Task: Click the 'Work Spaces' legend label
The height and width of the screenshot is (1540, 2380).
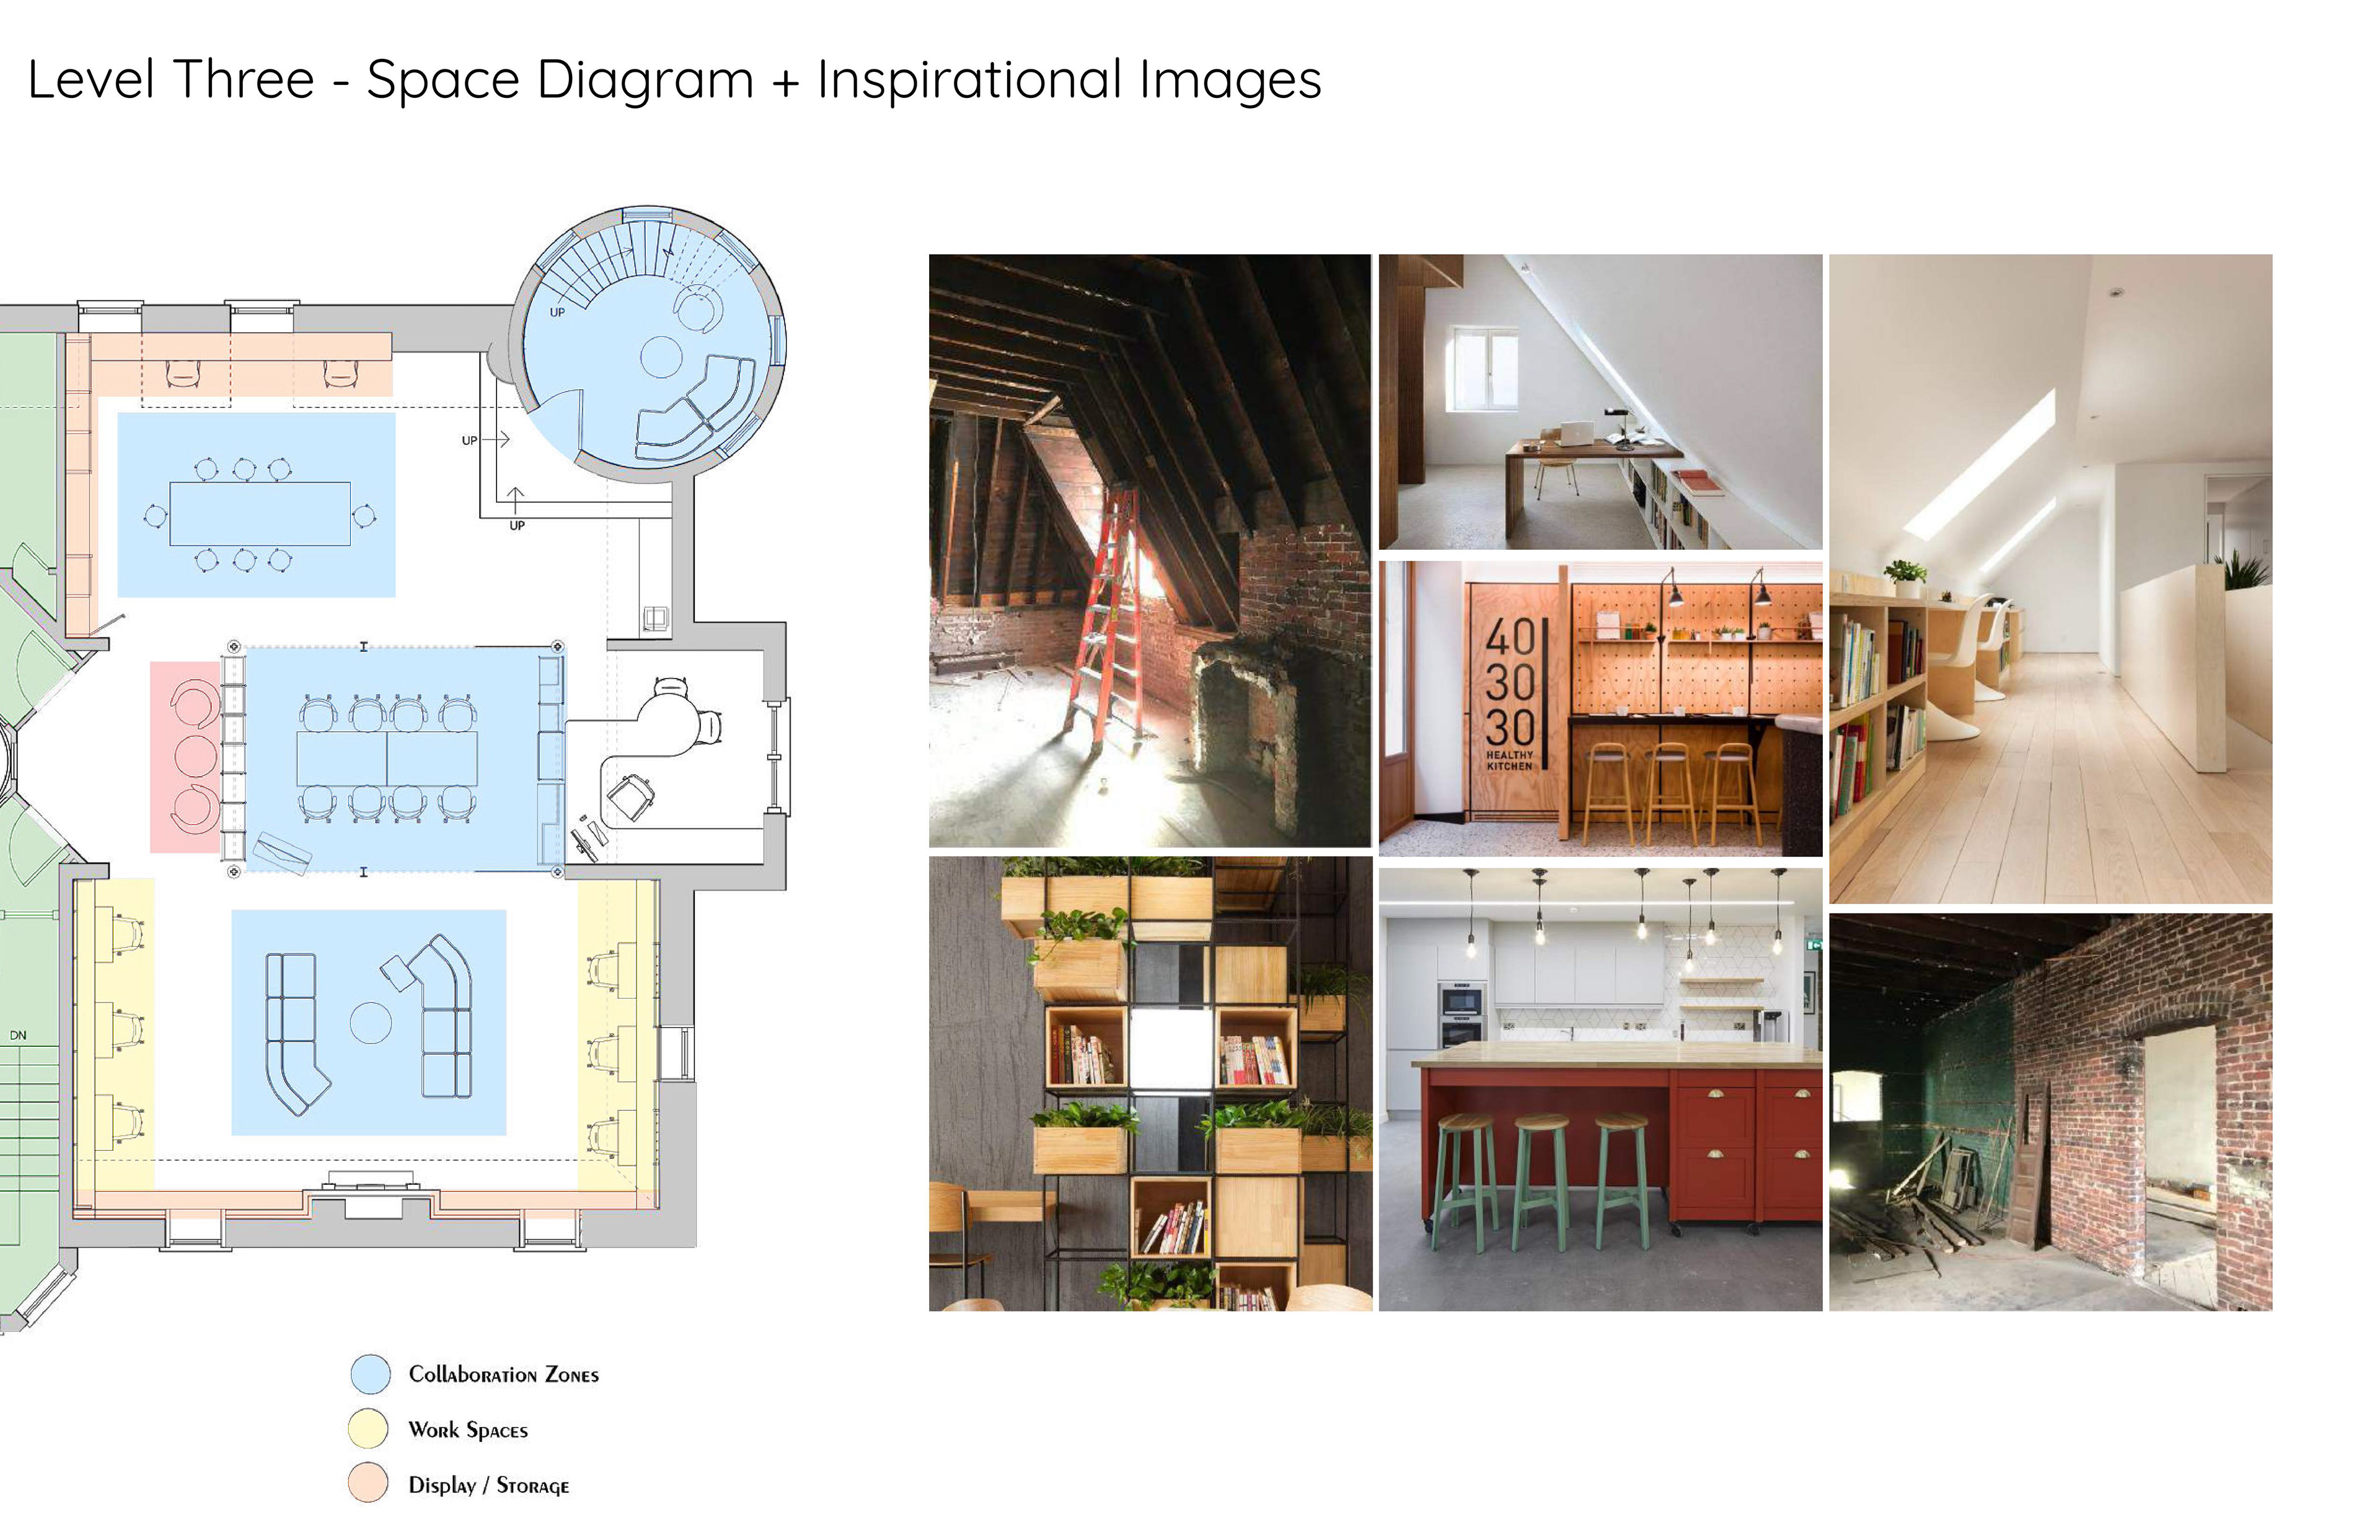Action: tap(467, 1430)
